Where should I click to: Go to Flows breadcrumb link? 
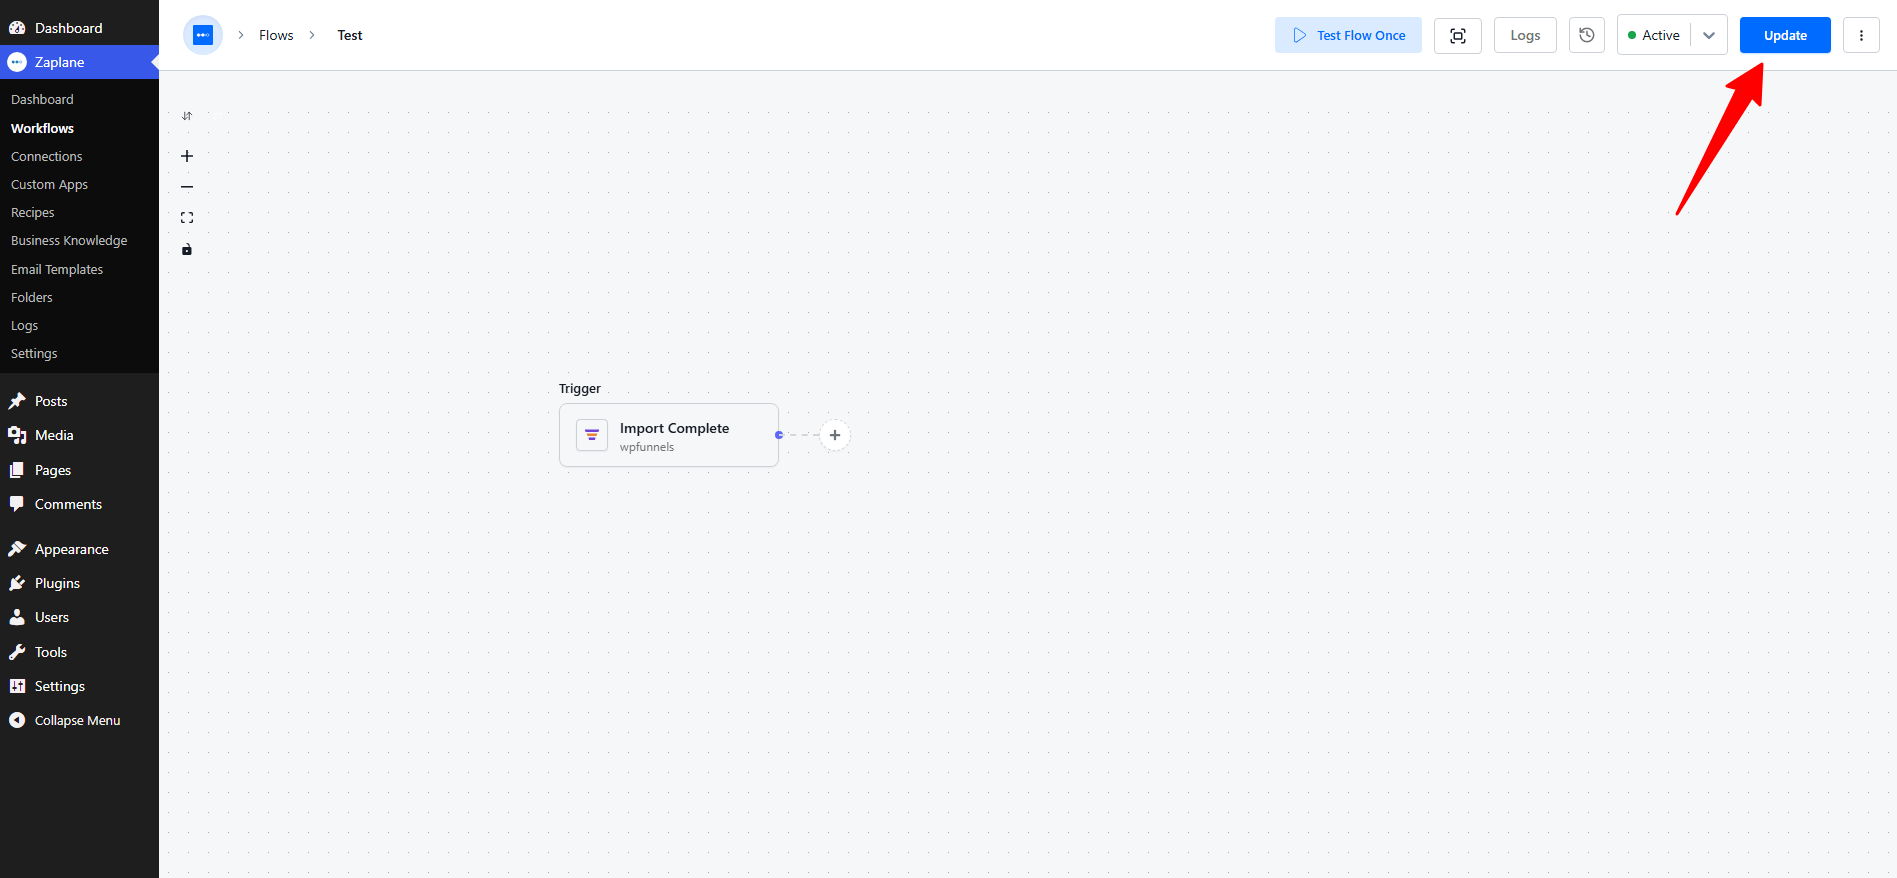pyautogui.click(x=276, y=35)
